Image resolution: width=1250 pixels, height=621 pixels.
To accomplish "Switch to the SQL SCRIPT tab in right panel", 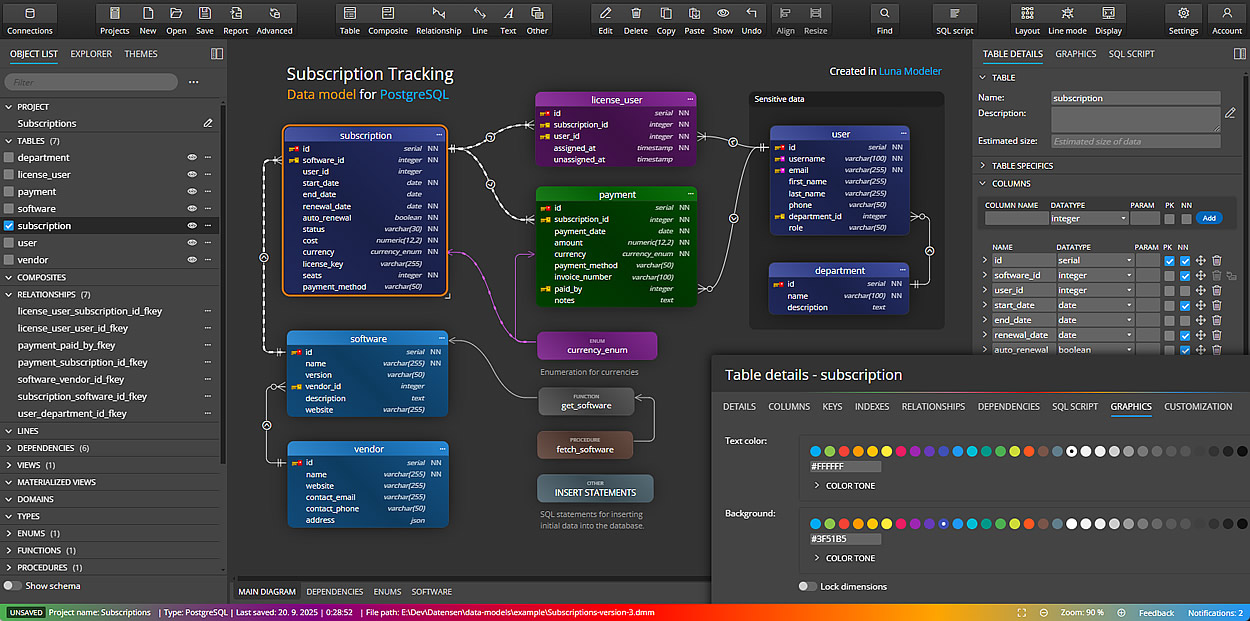I will coord(1131,54).
